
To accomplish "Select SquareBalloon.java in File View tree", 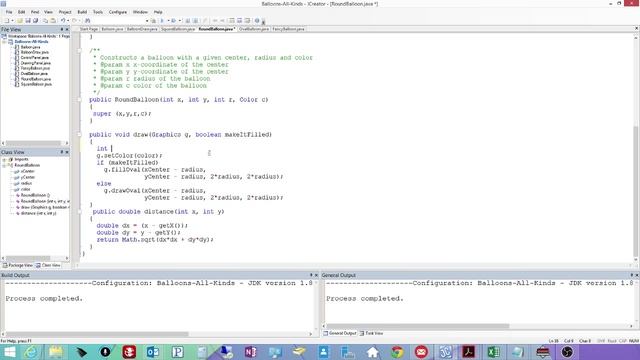I will pos(36,84).
